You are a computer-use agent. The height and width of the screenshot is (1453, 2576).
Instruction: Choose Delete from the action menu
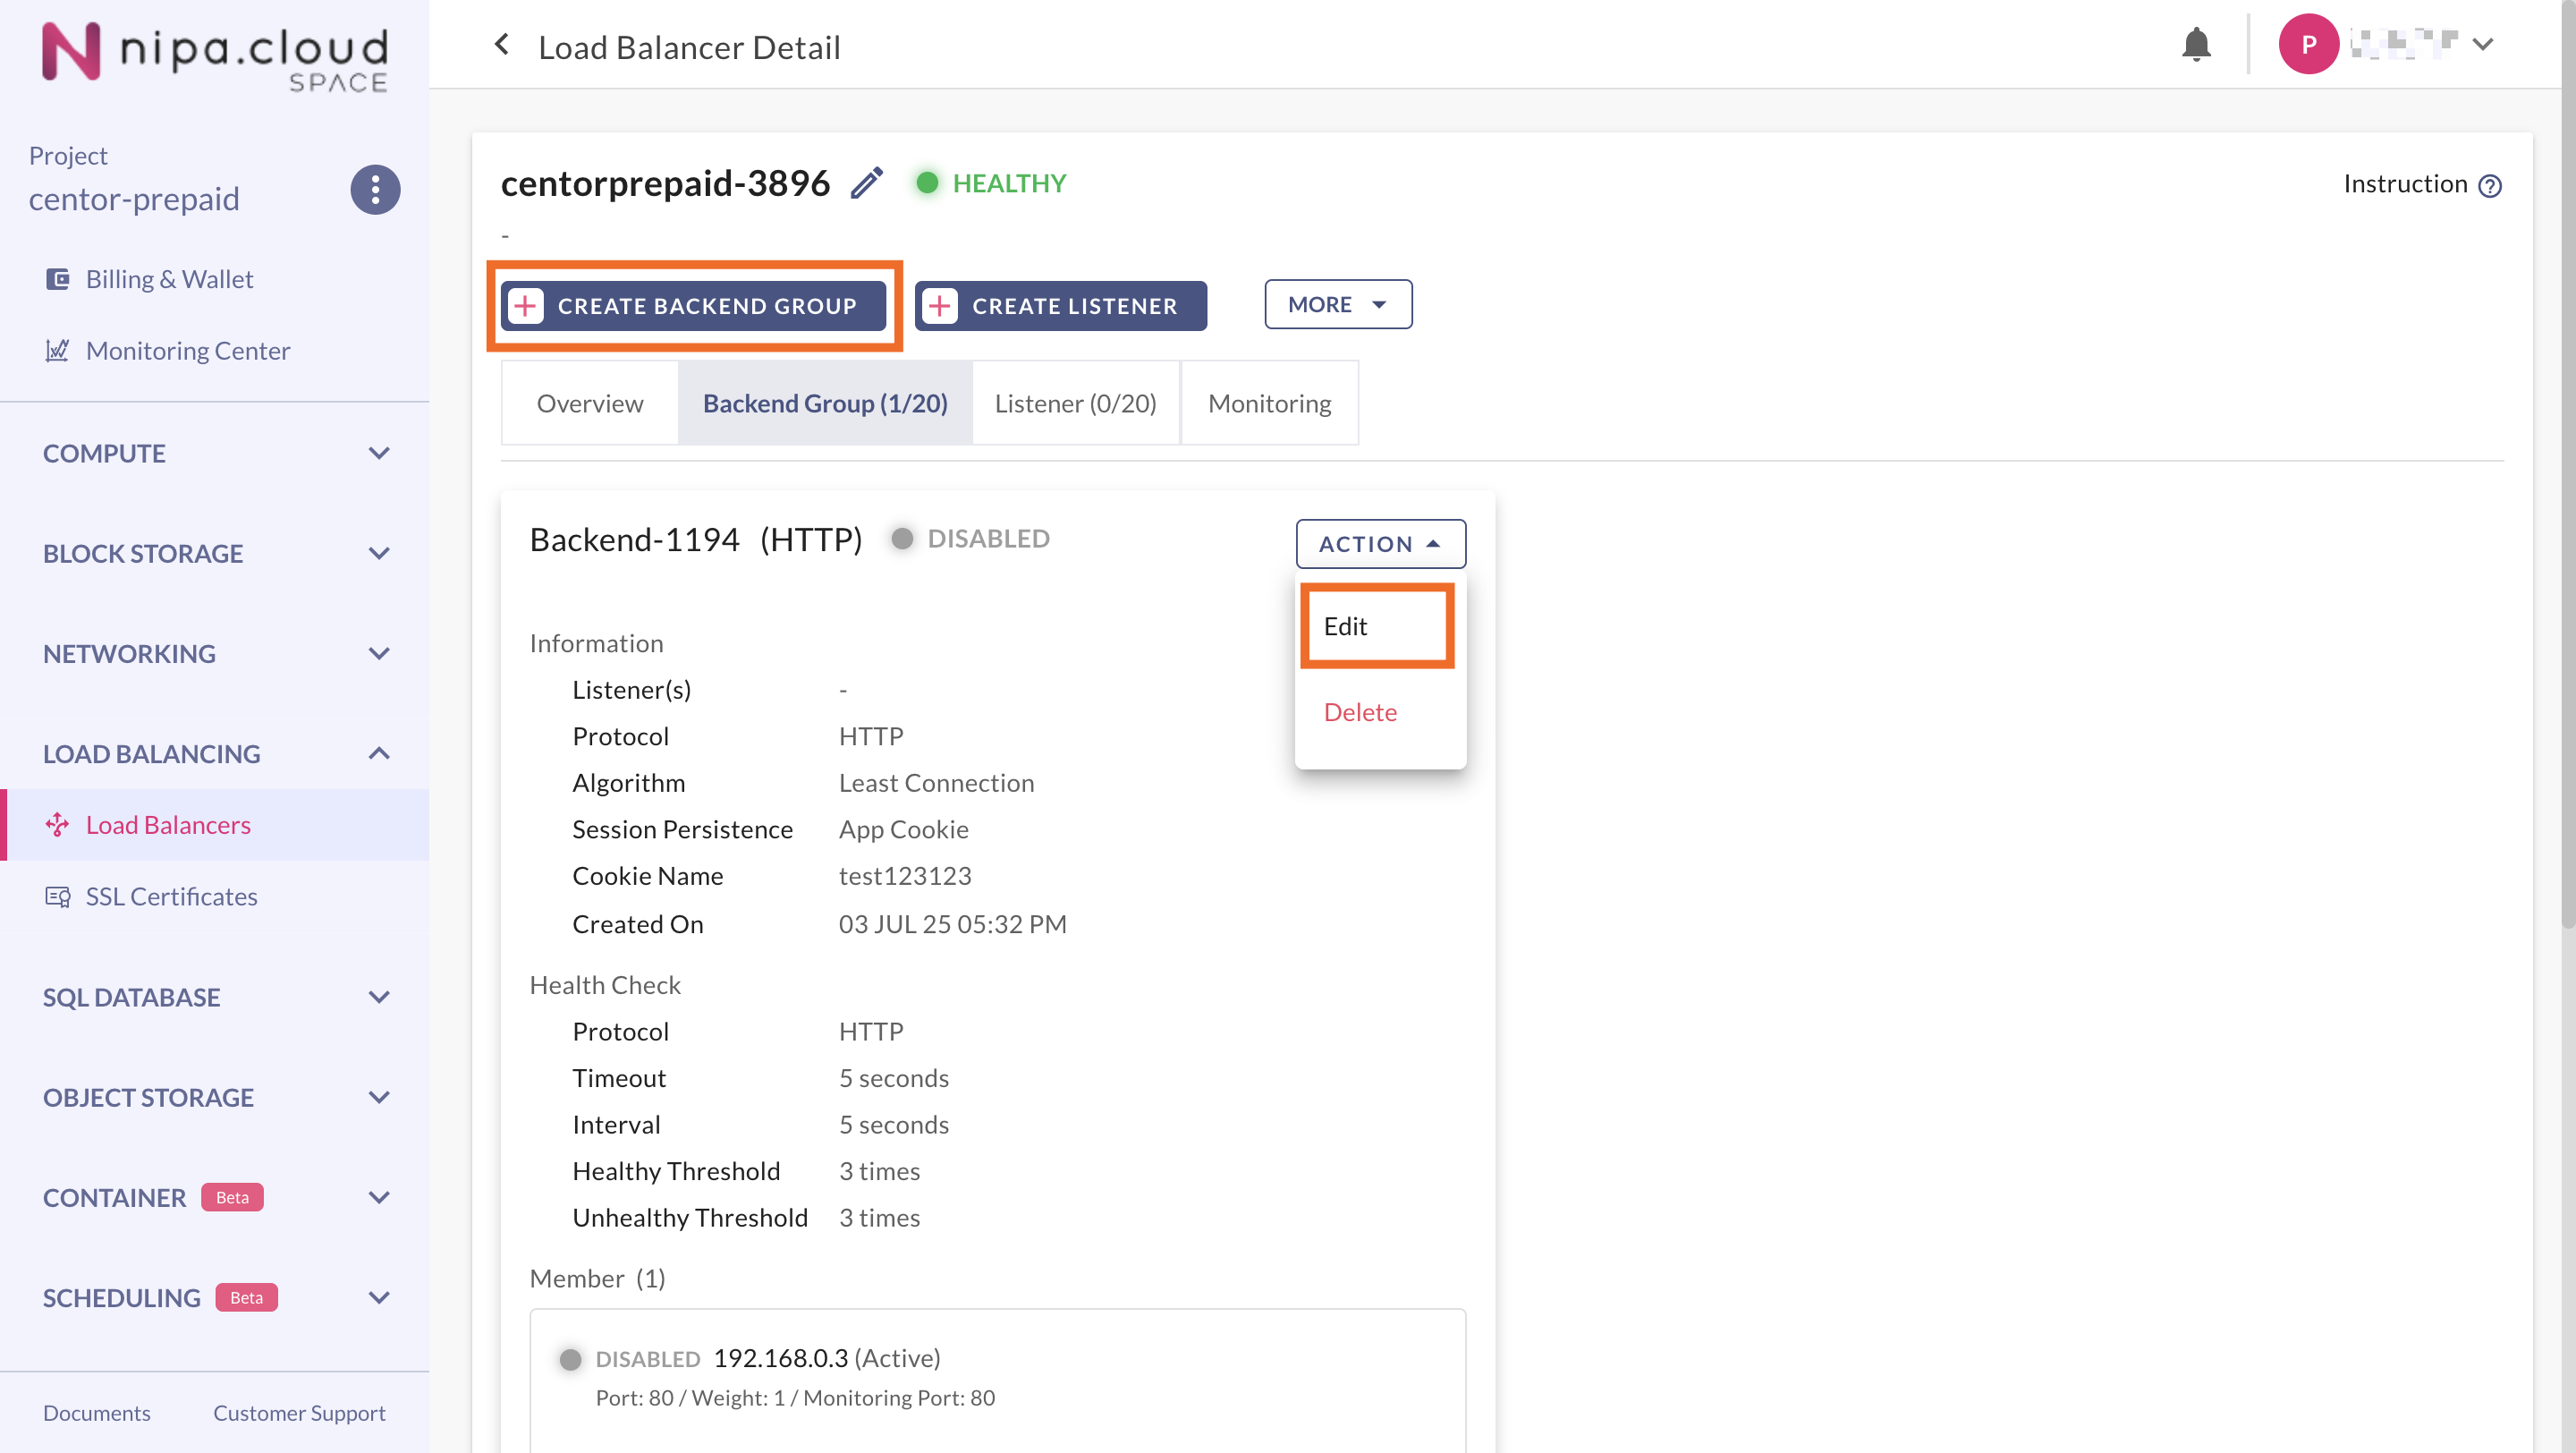1359,712
